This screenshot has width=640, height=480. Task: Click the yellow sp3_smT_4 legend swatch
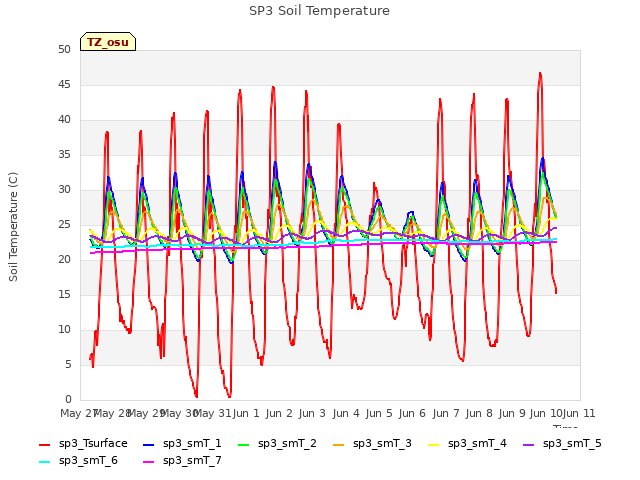pyautogui.click(x=433, y=444)
